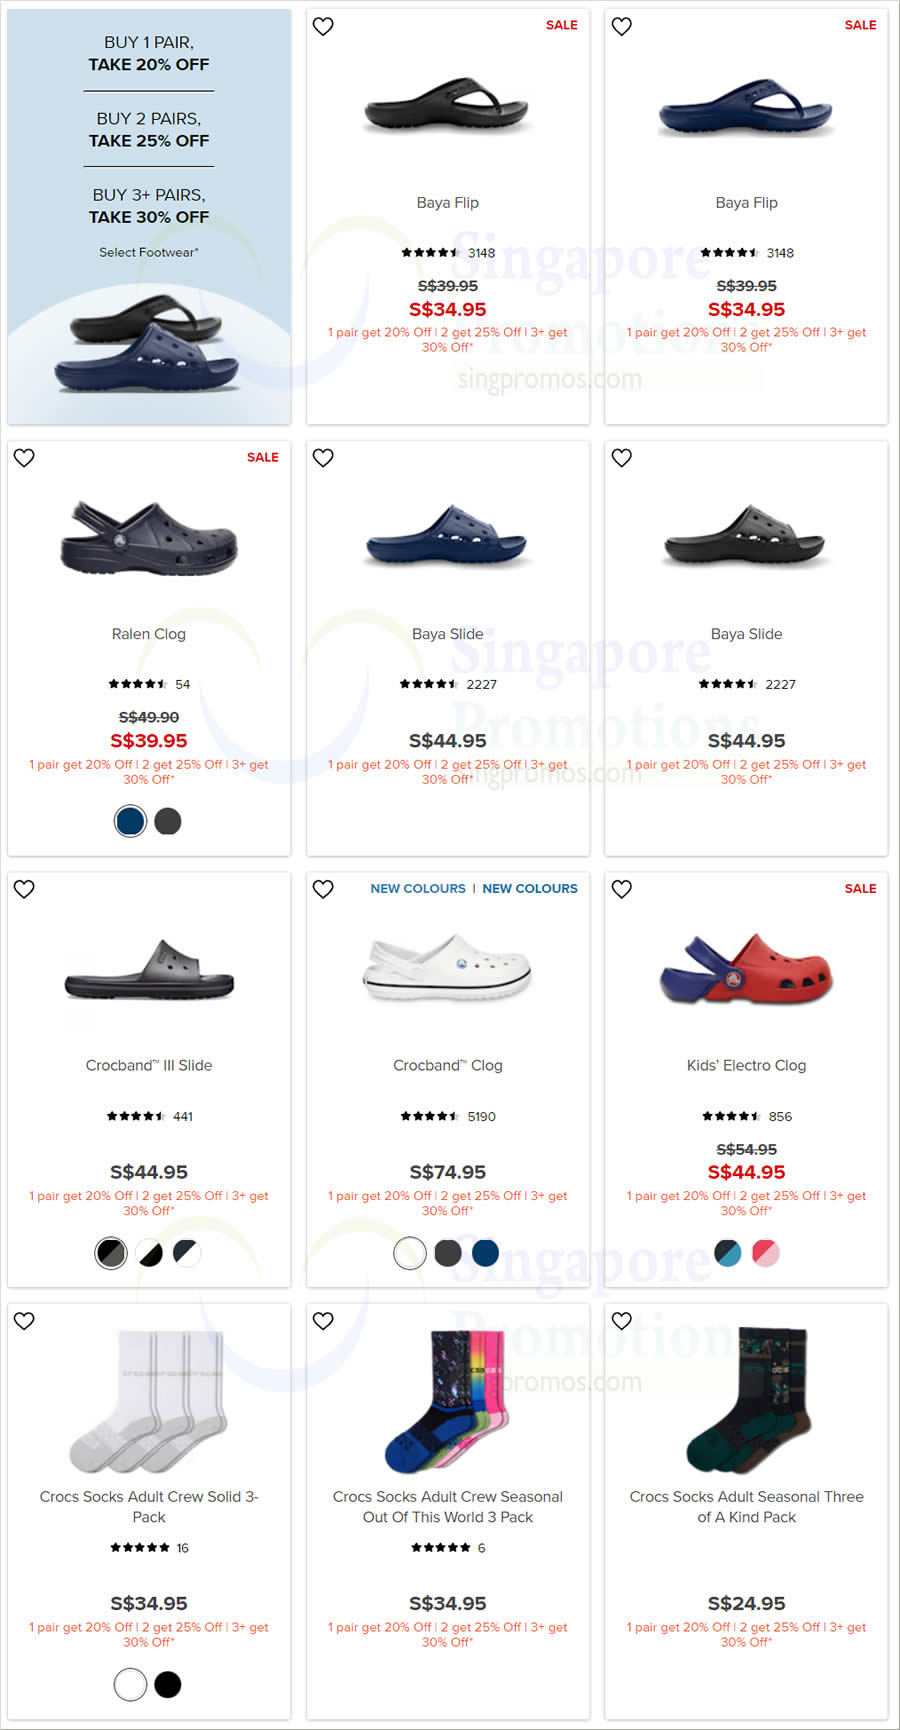The image size is (900, 1730).
Task: Select navy blue swatch for Ralen Clog
Action: [130, 821]
